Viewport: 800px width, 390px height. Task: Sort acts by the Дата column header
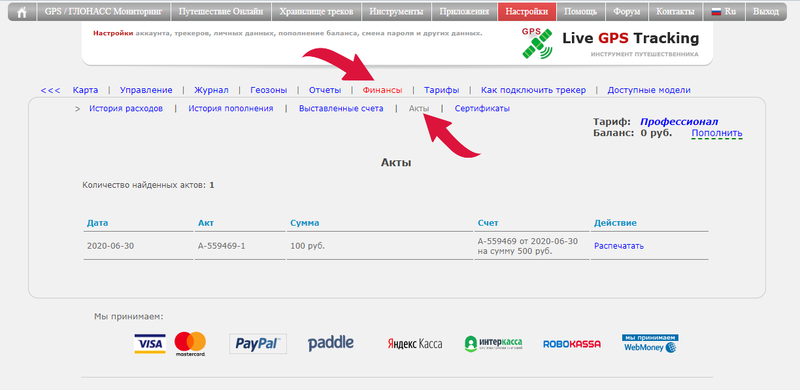pyautogui.click(x=97, y=223)
